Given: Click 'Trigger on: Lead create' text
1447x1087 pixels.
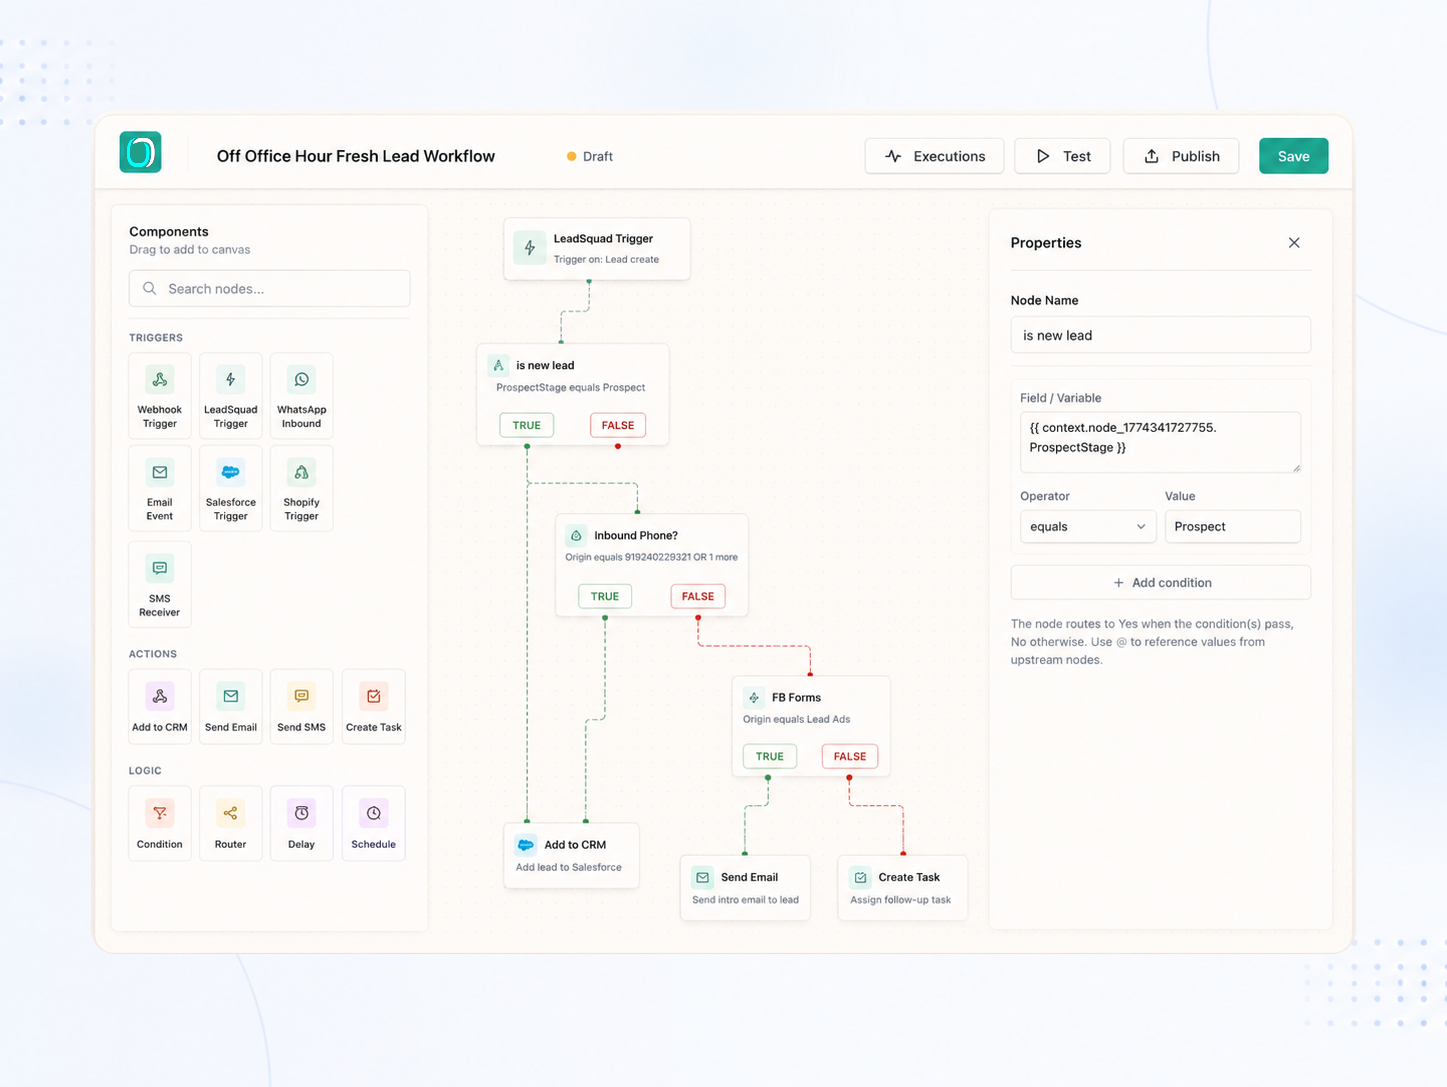Looking at the screenshot, I should pyautogui.click(x=606, y=259).
